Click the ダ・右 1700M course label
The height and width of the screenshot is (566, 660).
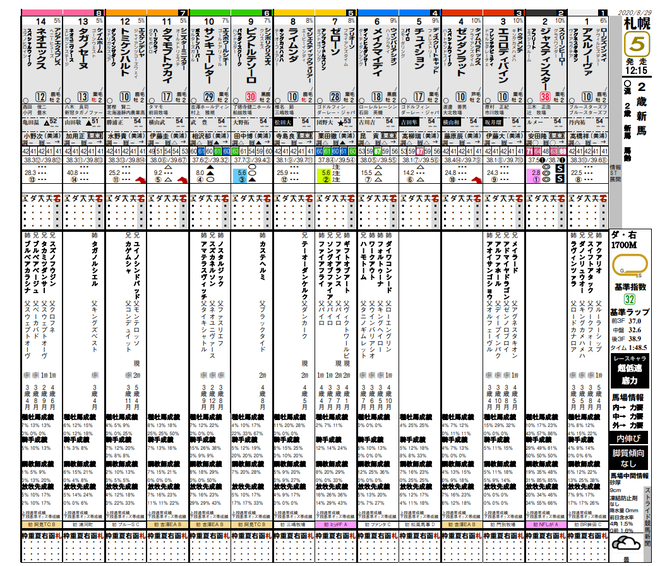(624, 240)
